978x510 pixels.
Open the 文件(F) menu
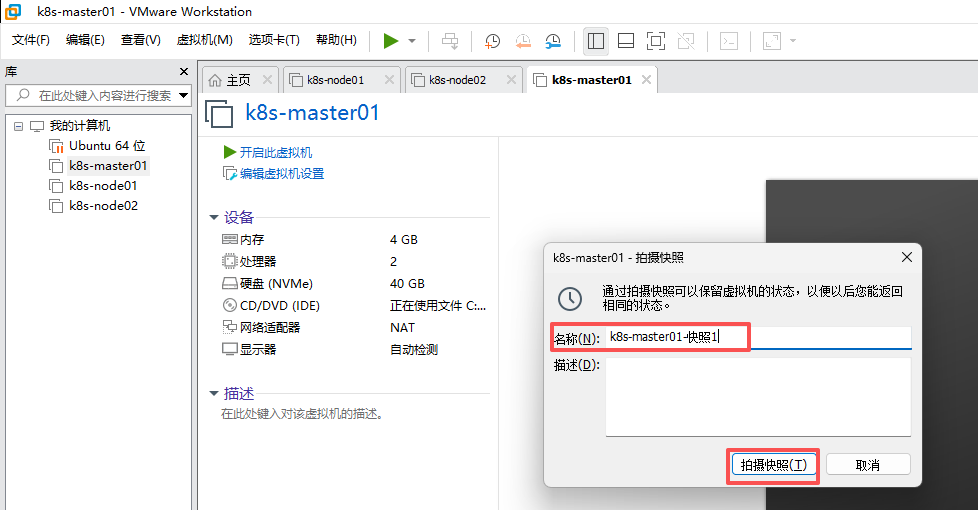click(x=31, y=40)
